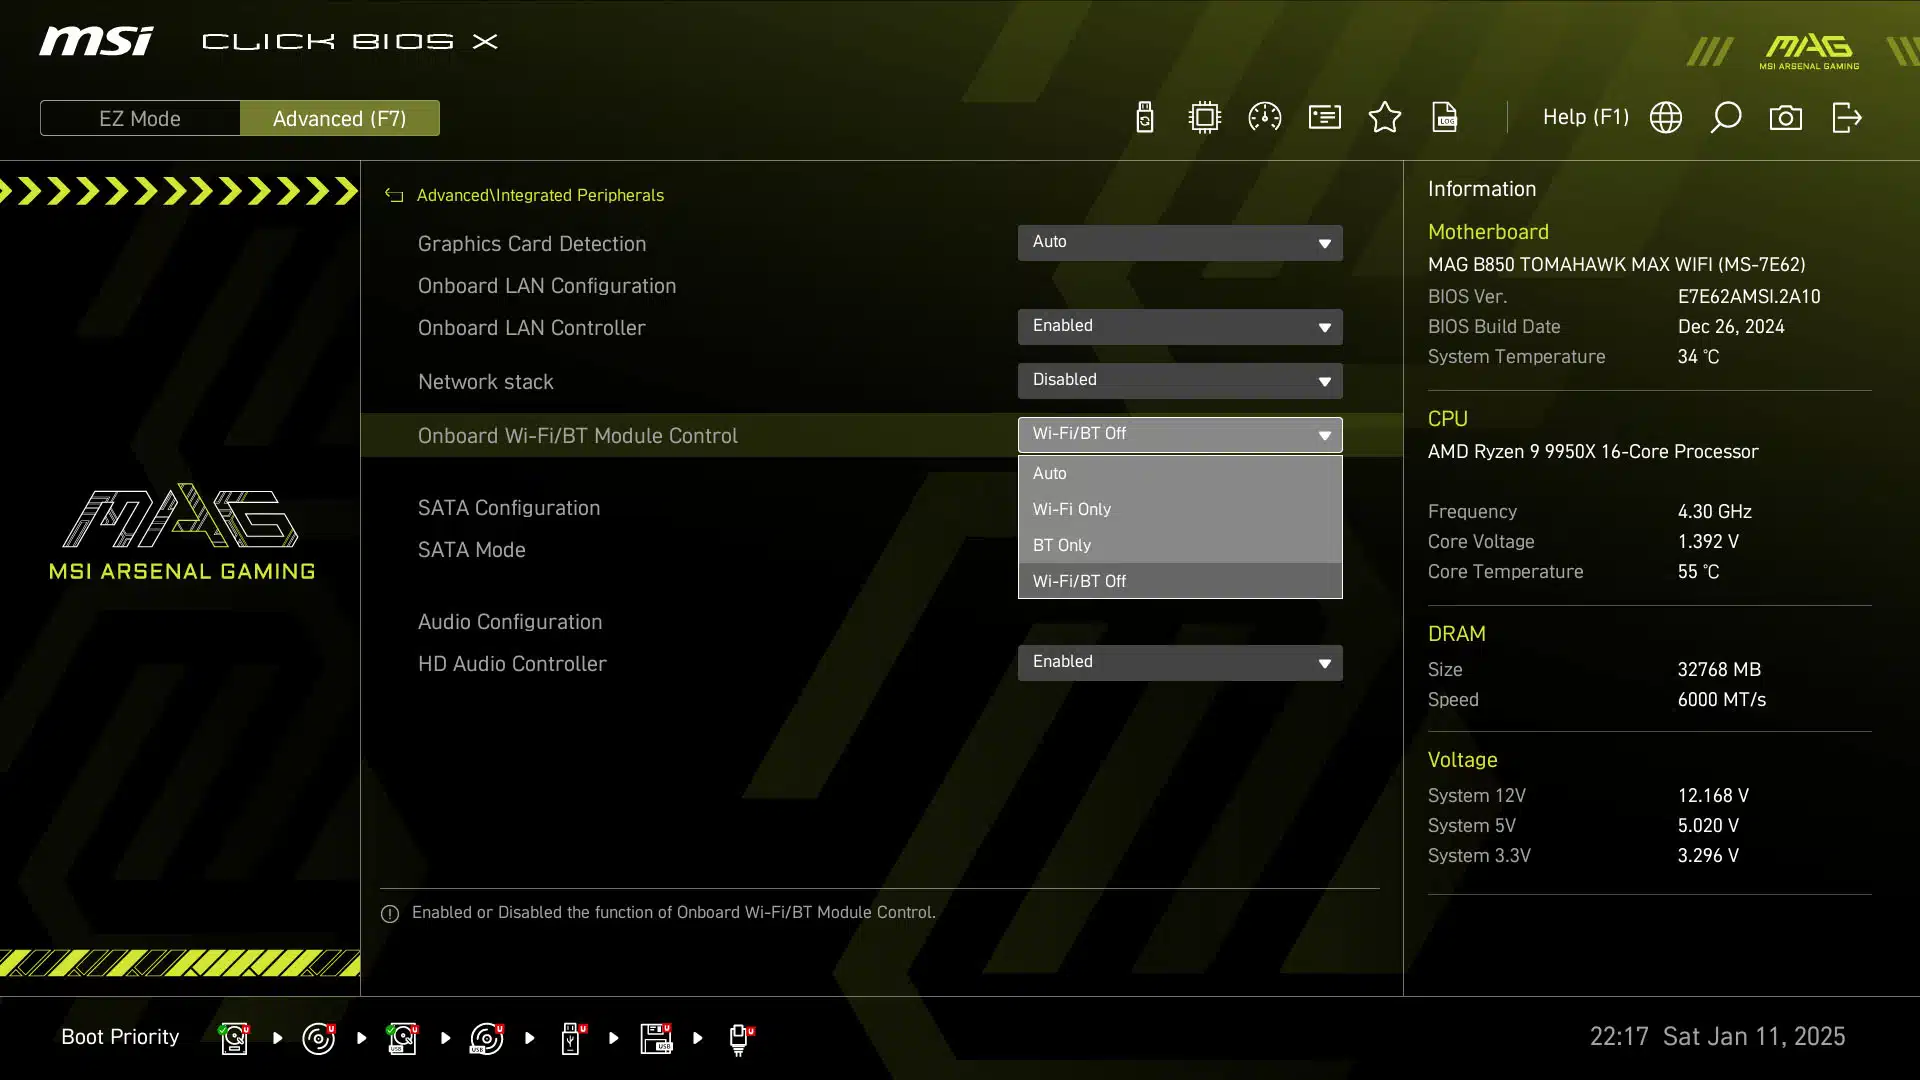Viewport: 1920px width, 1080px height.
Task: Click the CPU chip icon in toolbar
Action: 1205,118
